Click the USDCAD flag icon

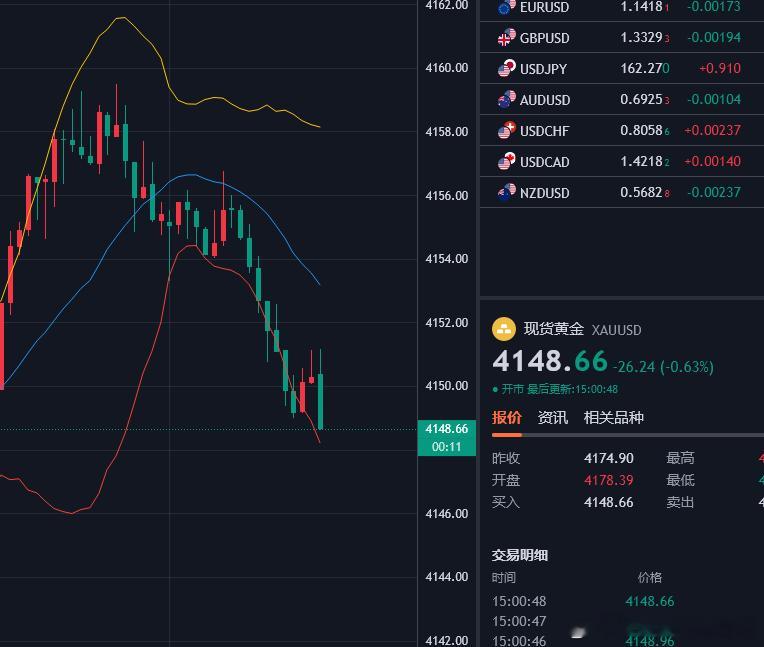[507, 161]
